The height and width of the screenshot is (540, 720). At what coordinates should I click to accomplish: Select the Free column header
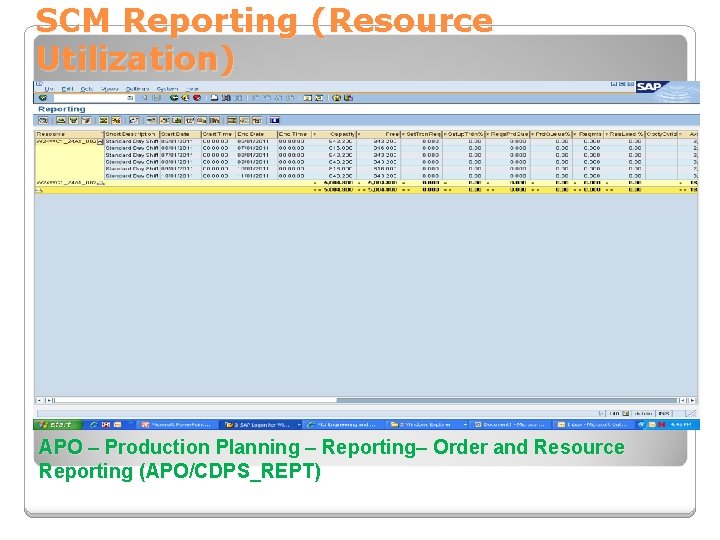[378, 134]
